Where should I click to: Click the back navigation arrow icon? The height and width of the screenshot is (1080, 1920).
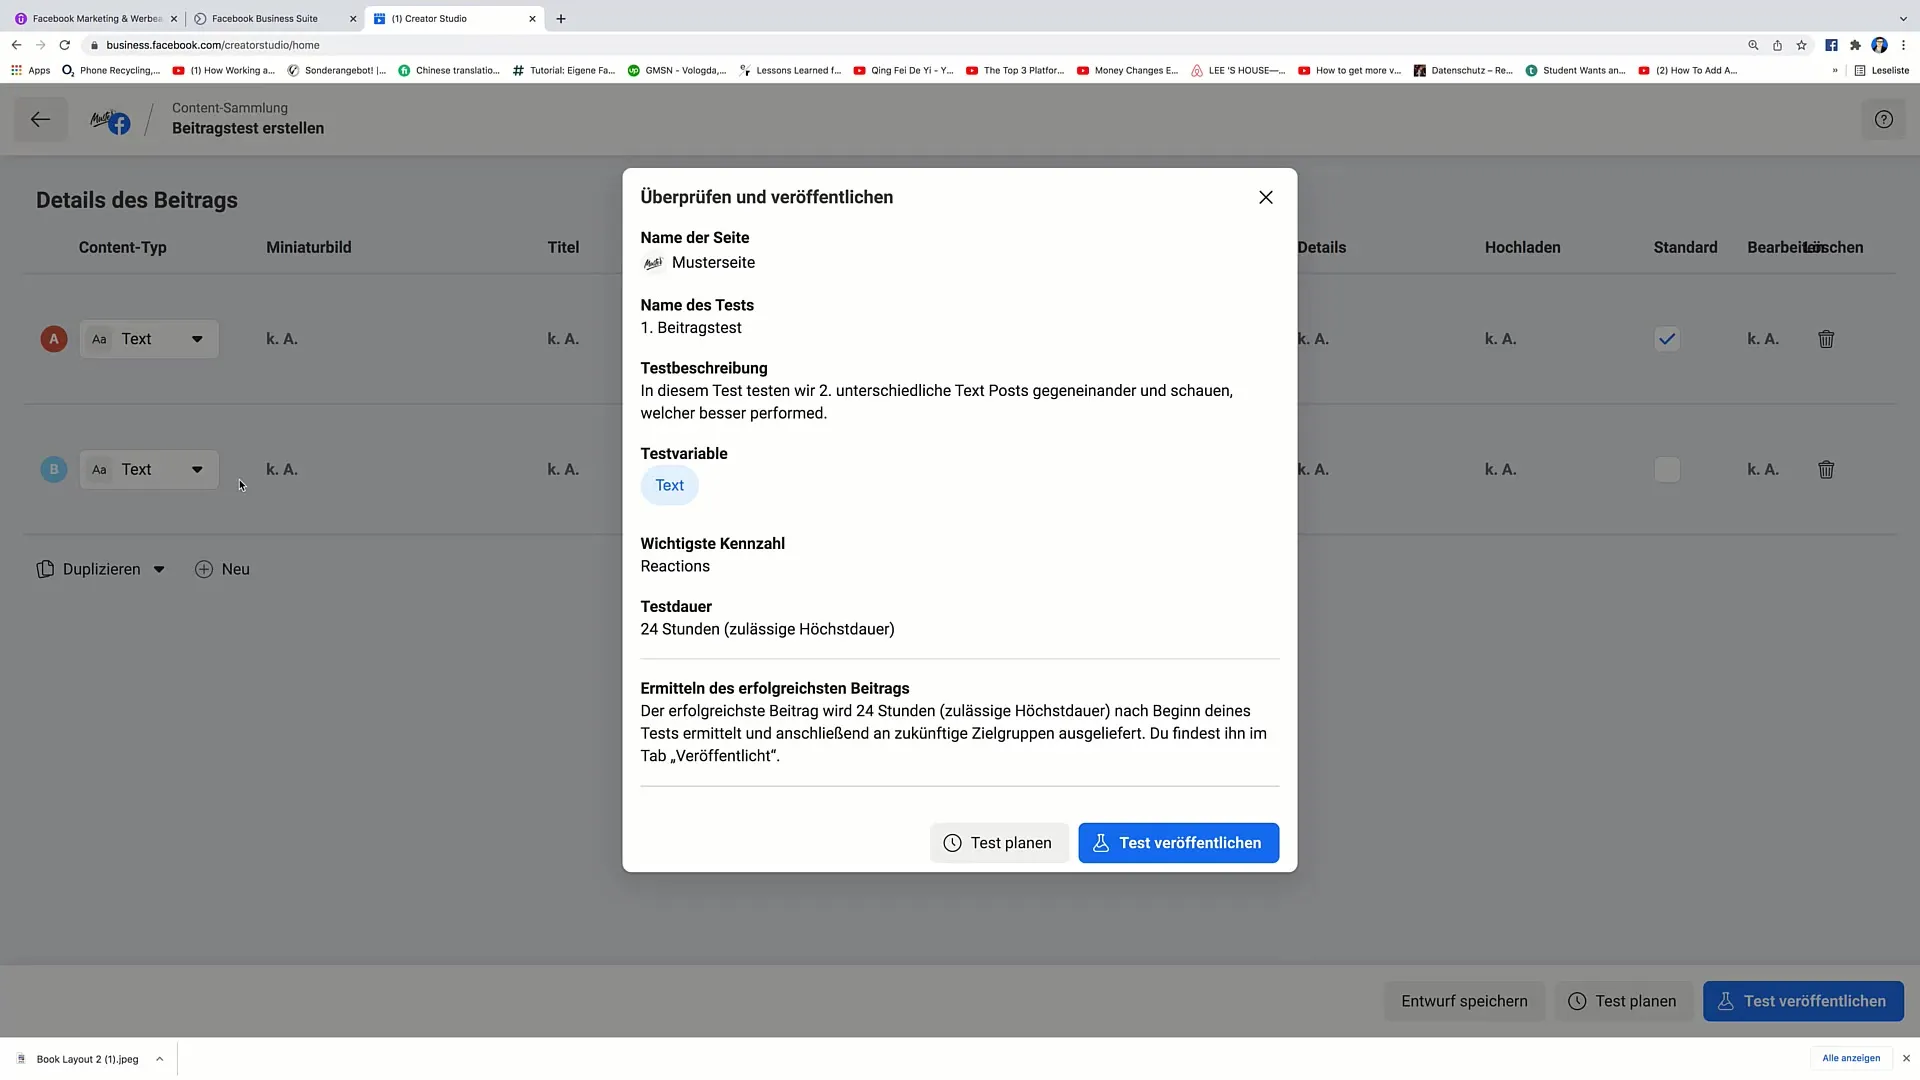(38, 119)
